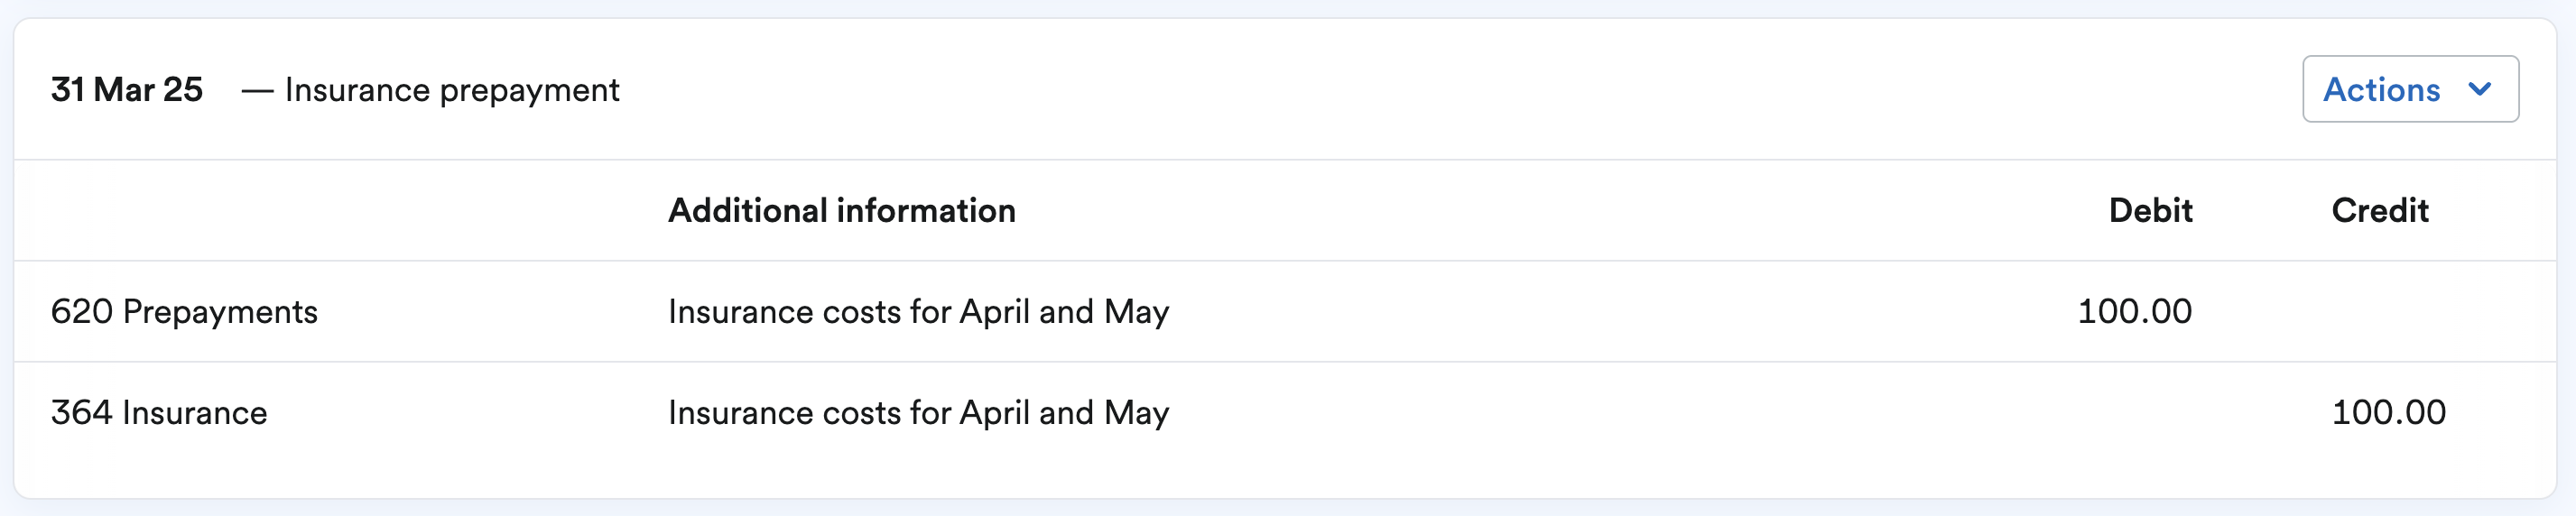Click the 100.00 debit amount
Screen dimensions: 2576x516
(x=2134, y=312)
